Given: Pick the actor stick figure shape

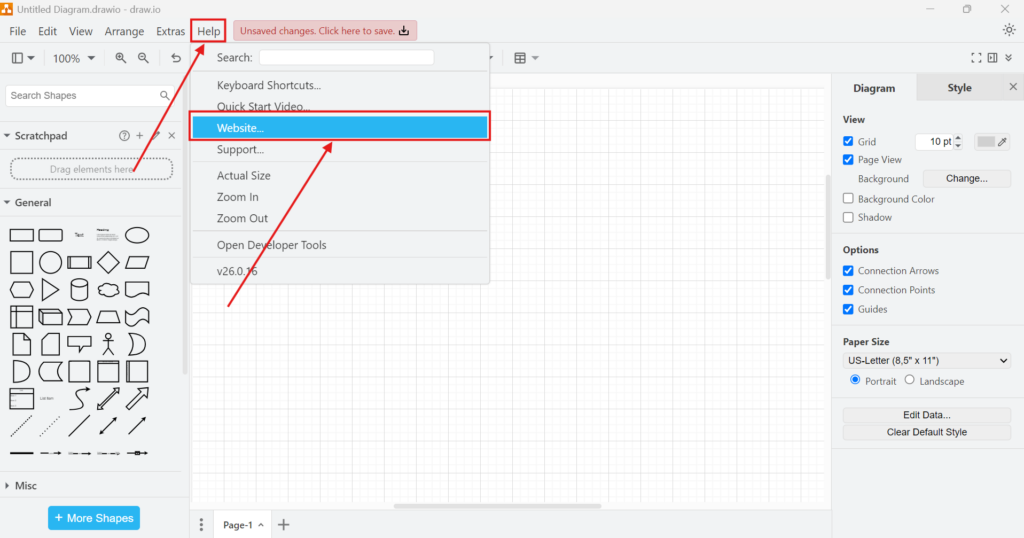Looking at the screenshot, I should (x=108, y=344).
